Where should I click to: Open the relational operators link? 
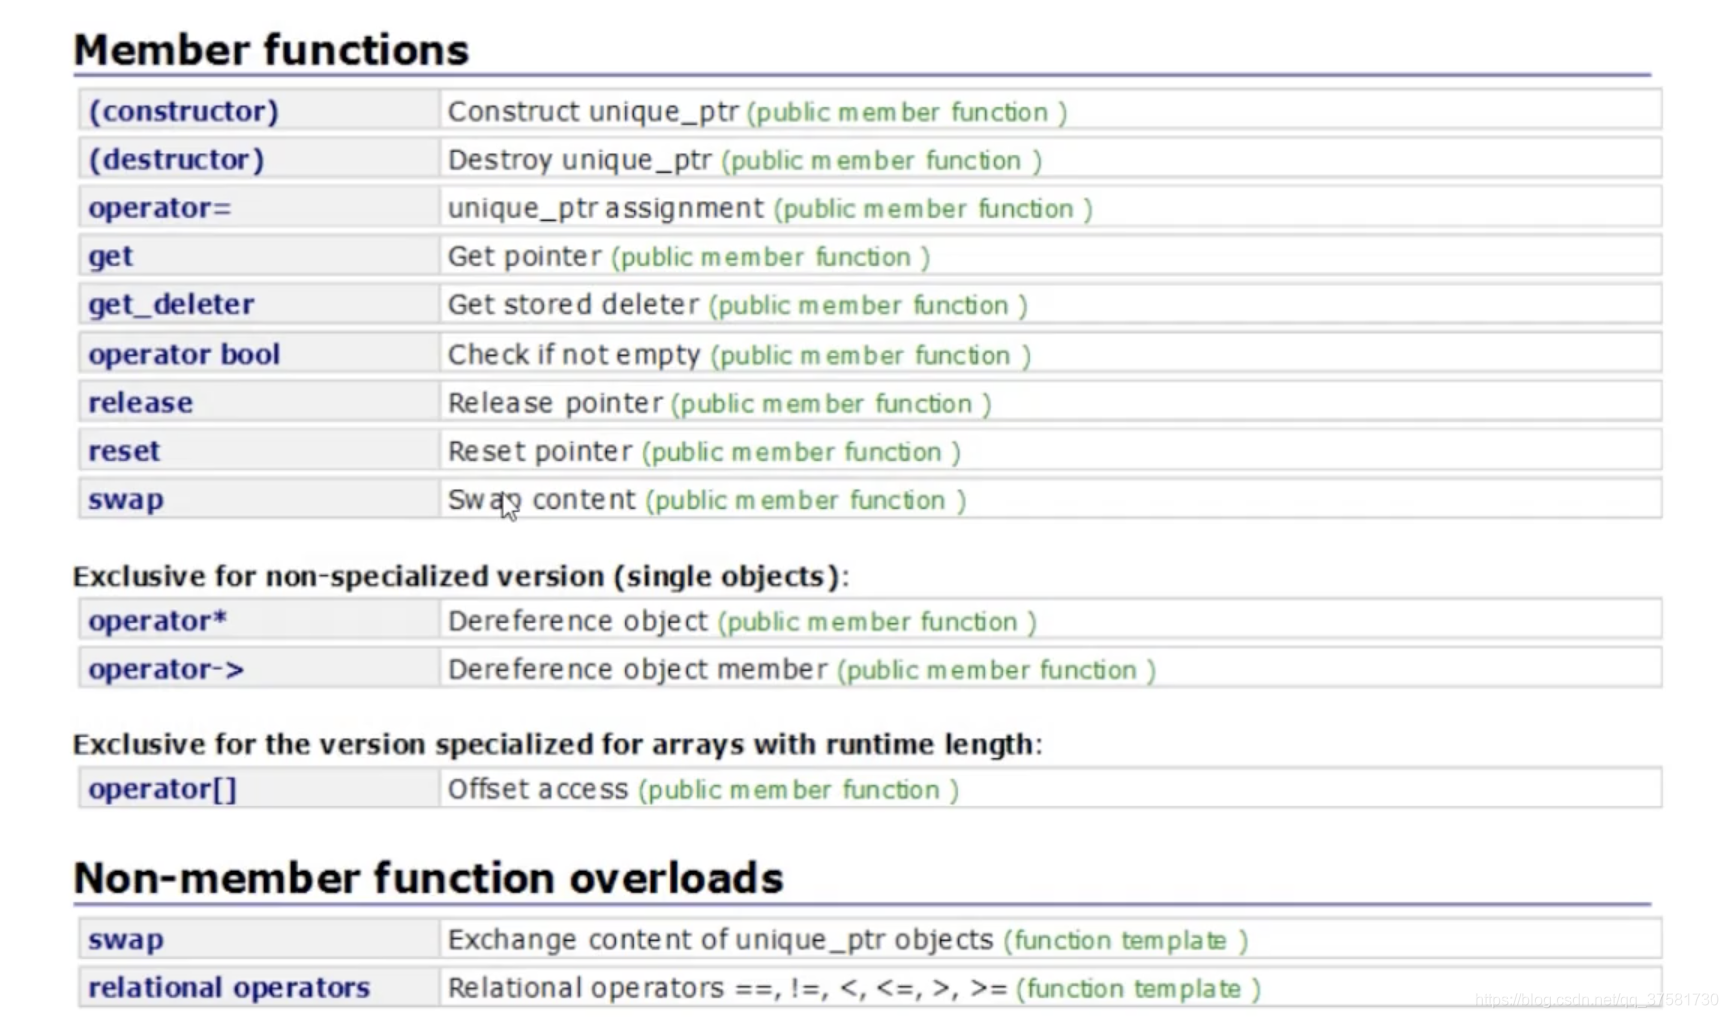pos(229,987)
